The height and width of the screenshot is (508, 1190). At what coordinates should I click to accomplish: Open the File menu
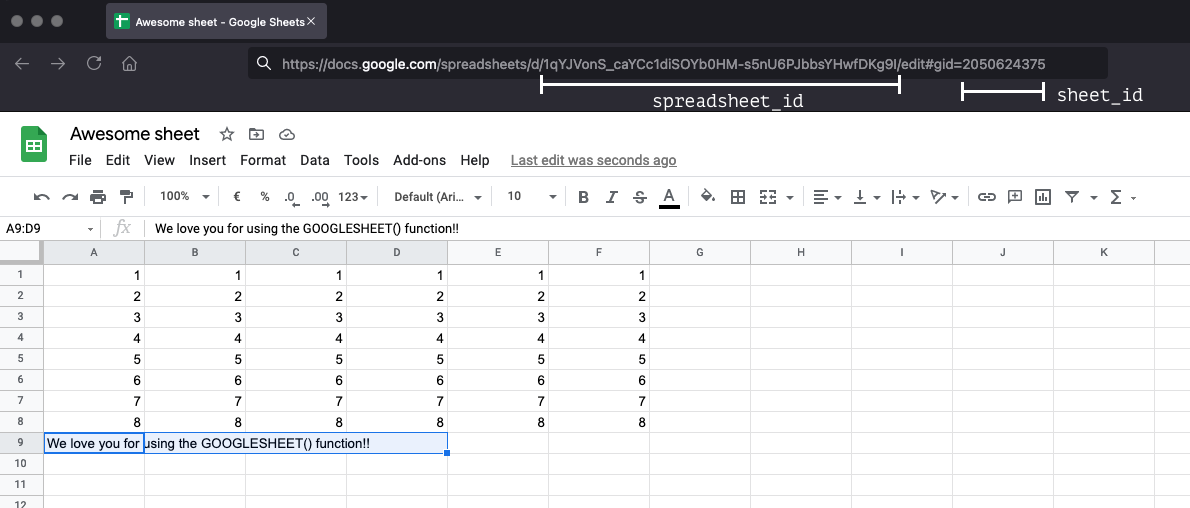[x=80, y=160]
